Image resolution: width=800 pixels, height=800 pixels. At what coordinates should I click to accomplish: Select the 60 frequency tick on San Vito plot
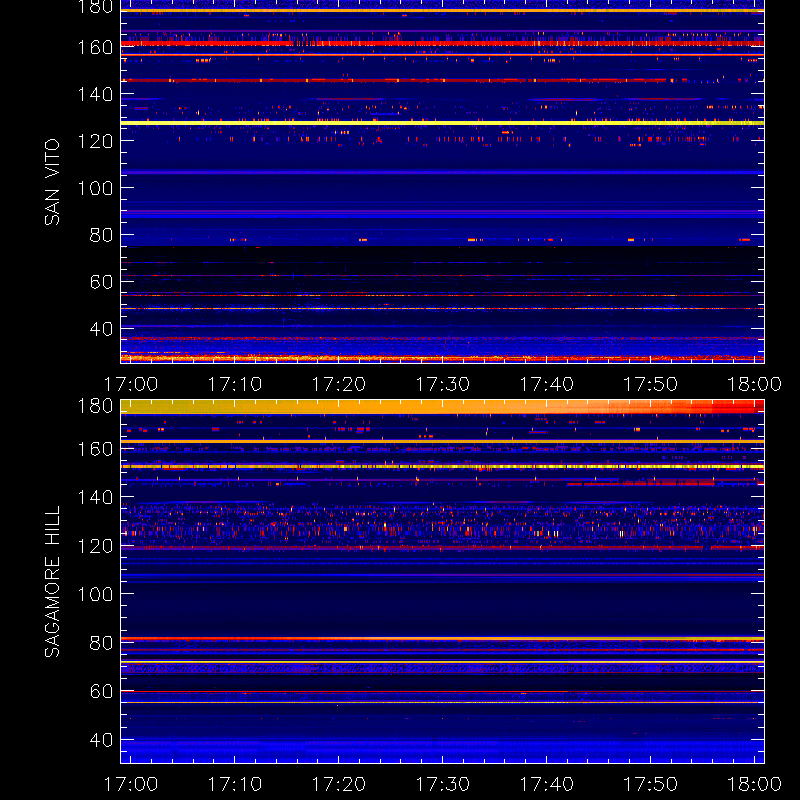pyautogui.click(x=101, y=282)
